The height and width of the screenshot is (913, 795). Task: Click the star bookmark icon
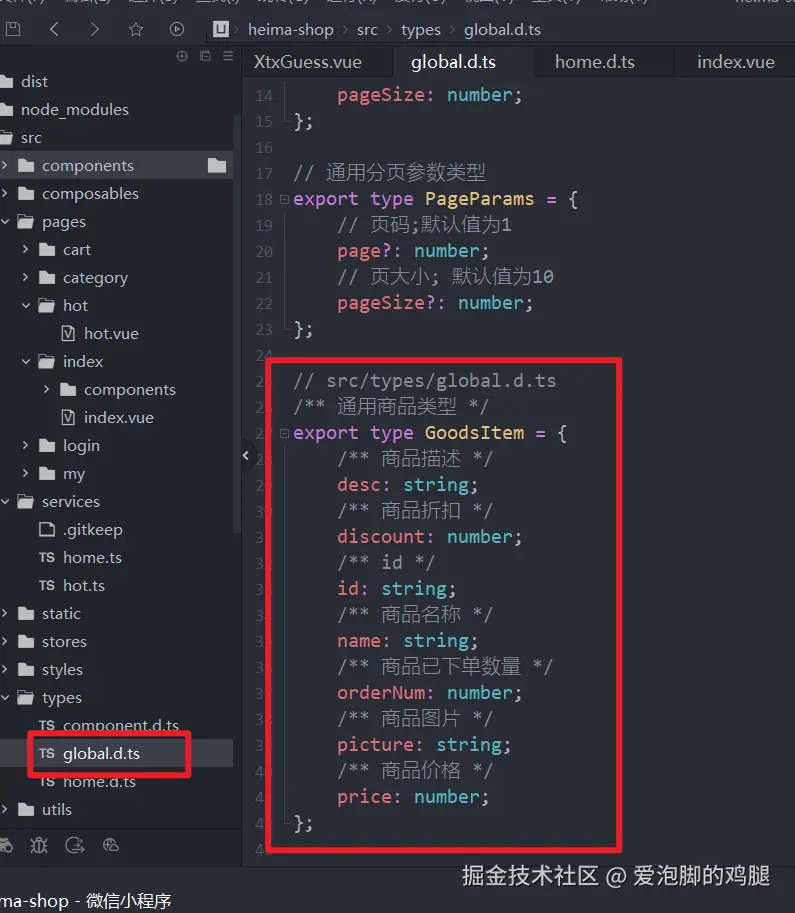[x=136, y=29]
